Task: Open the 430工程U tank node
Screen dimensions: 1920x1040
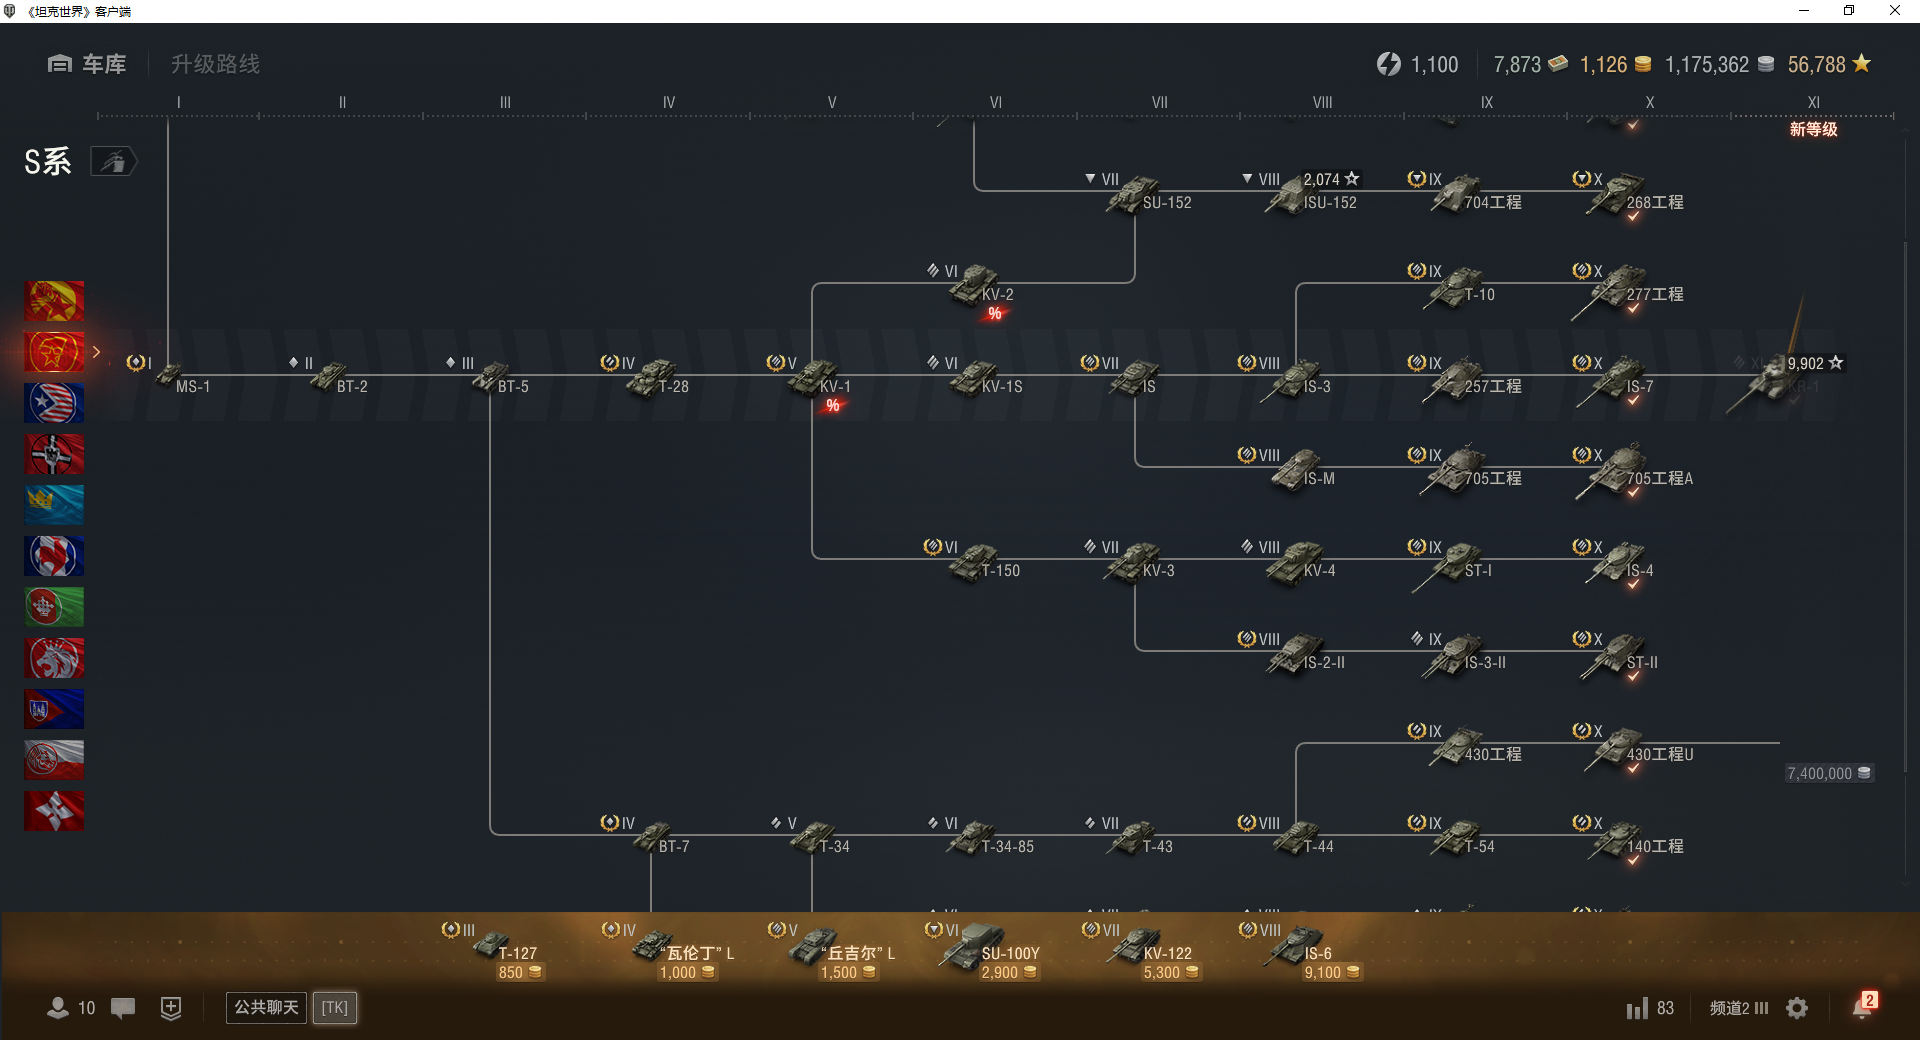Action: pos(1632,746)
